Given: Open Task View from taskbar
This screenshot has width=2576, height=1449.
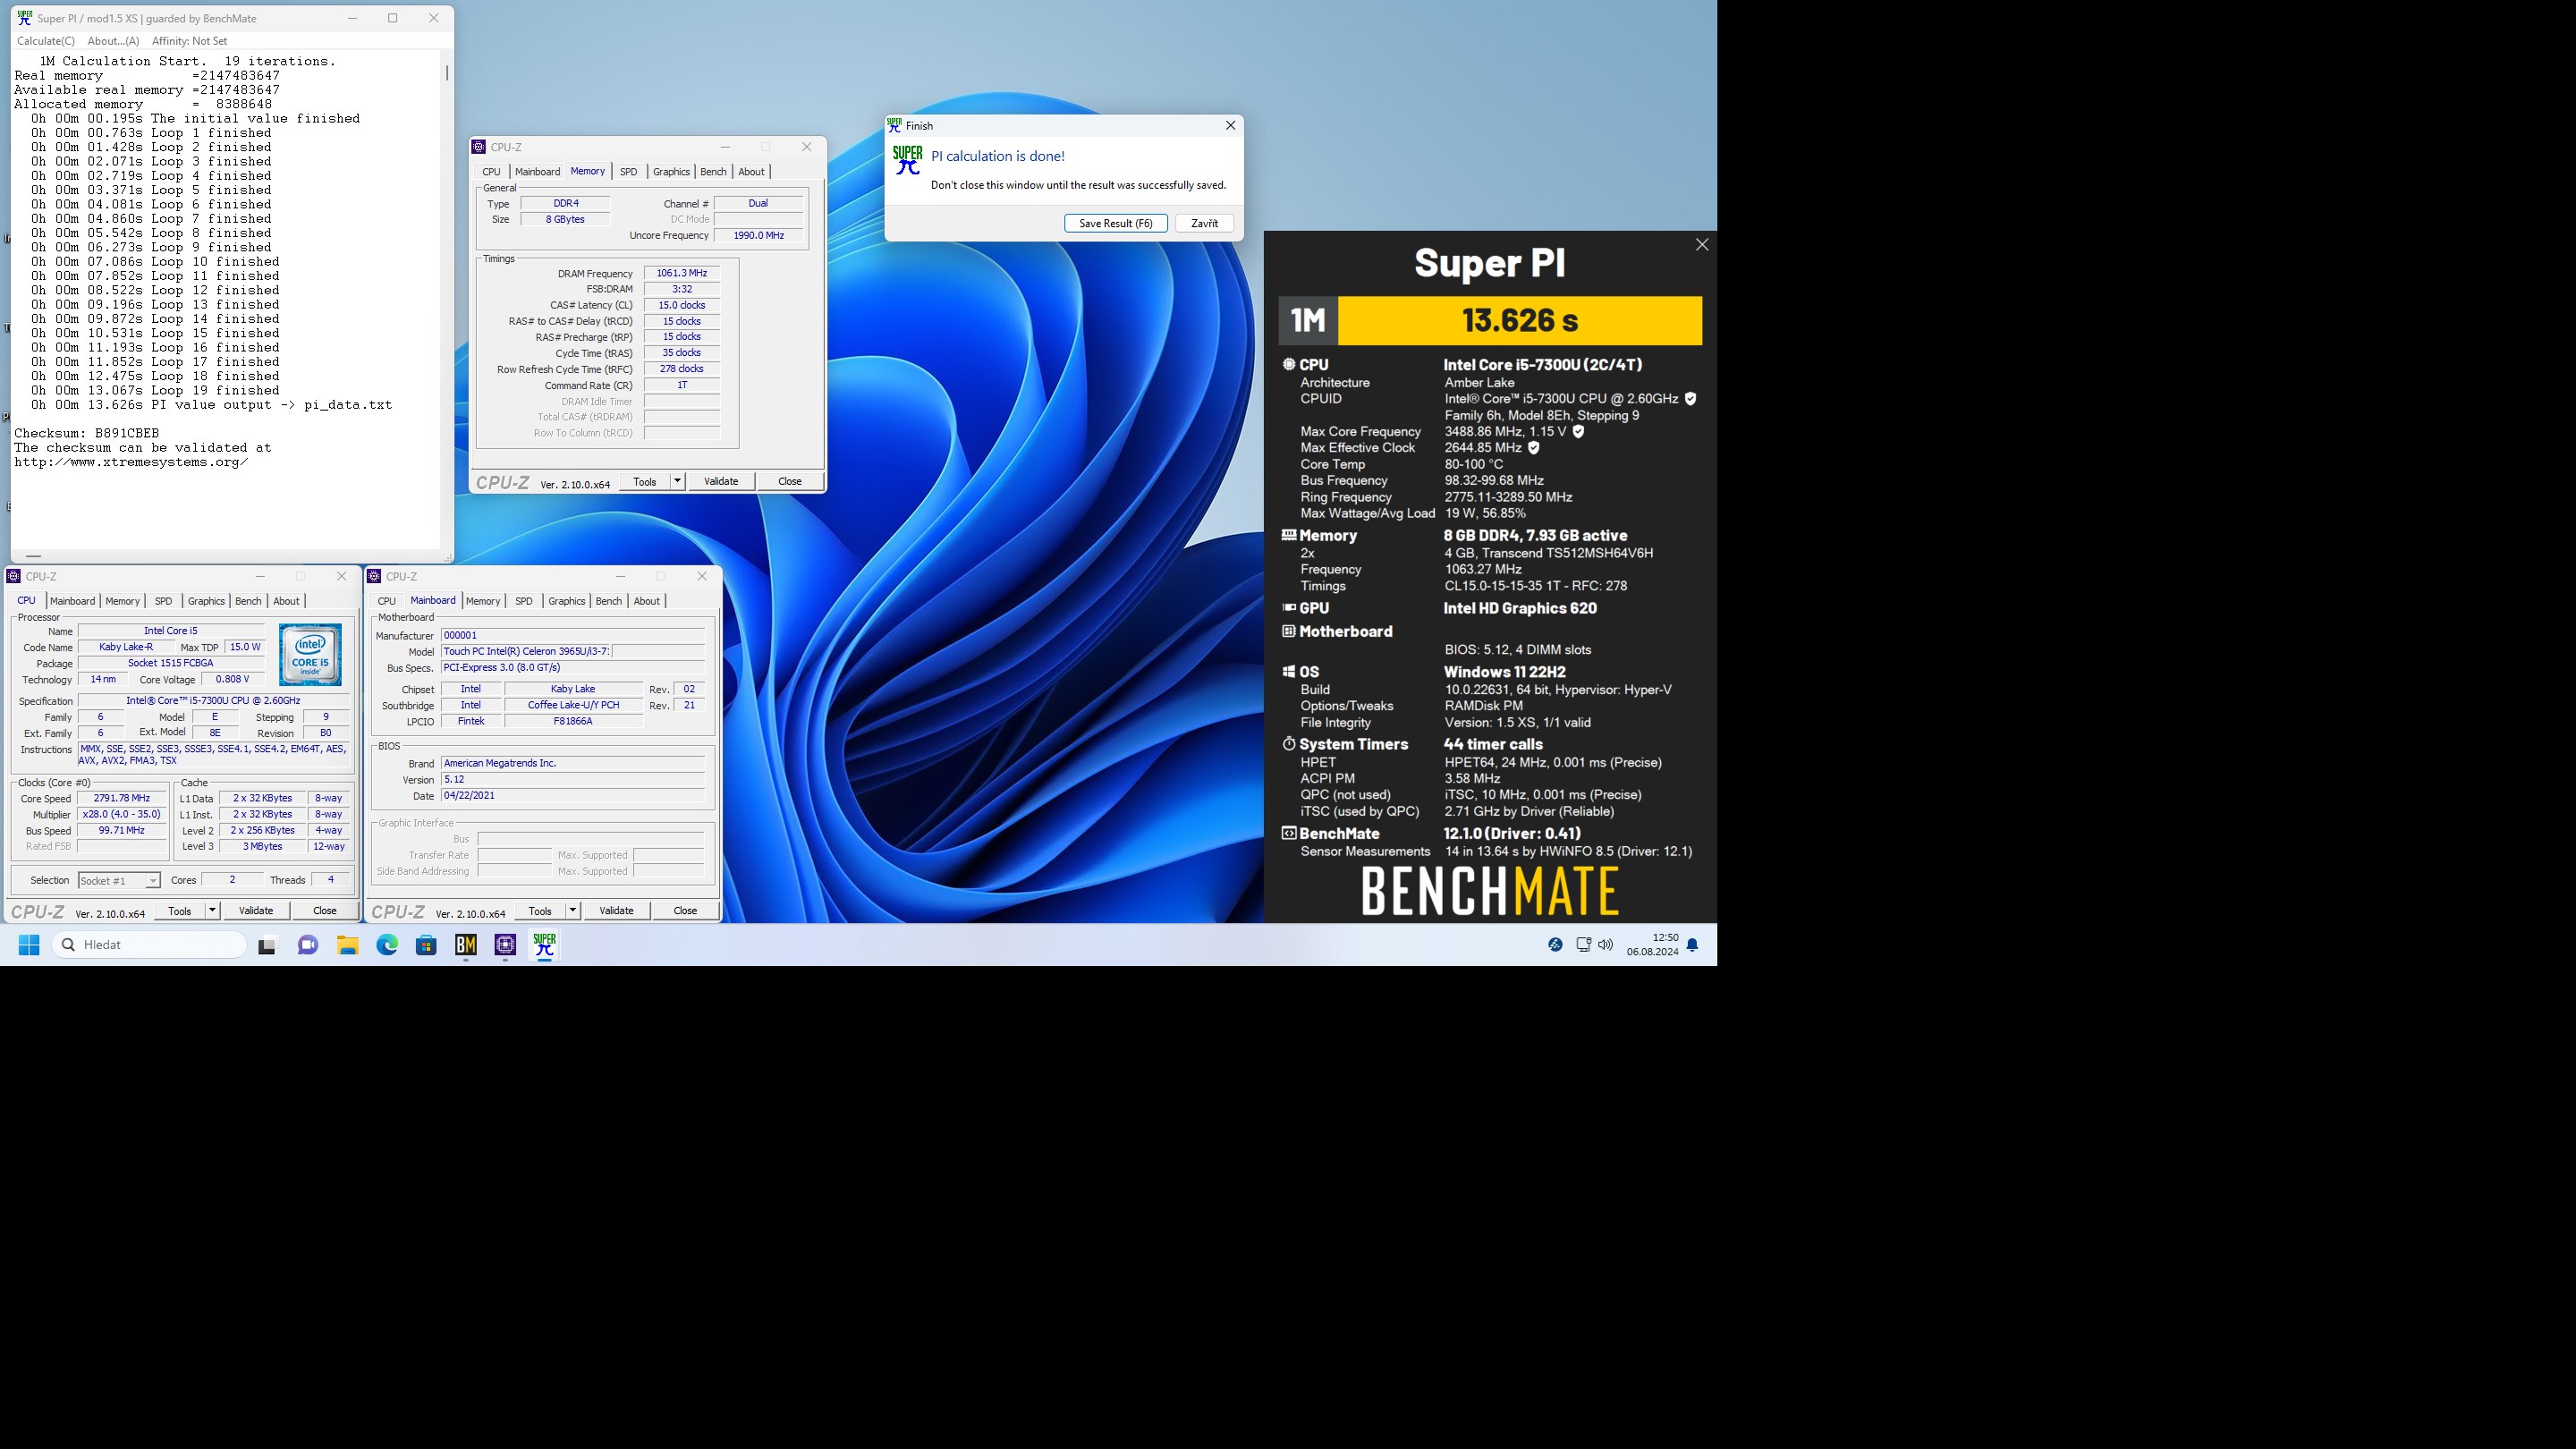Looking at the screenshot, I should (x=267, y=945).
